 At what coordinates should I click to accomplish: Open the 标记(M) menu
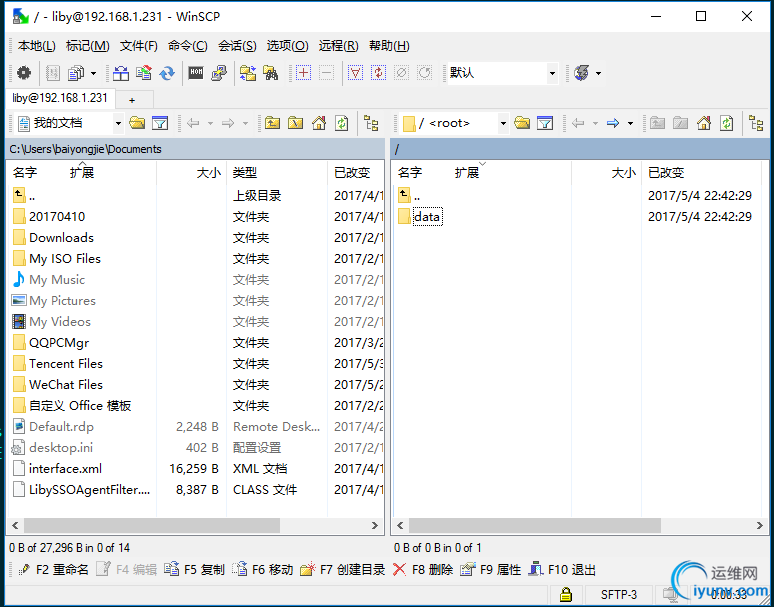coord(87,46)
